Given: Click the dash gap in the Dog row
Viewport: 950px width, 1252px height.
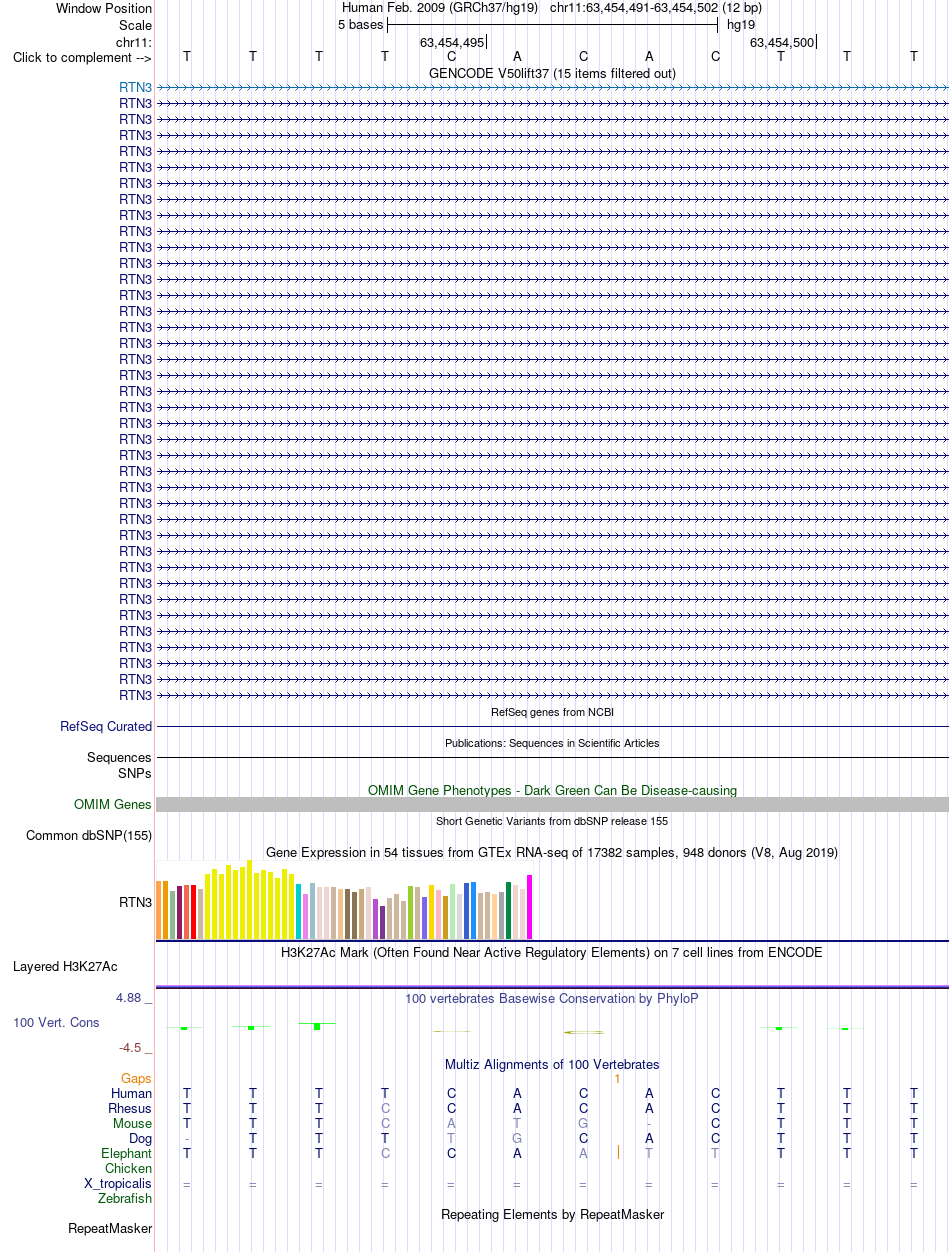Looking at the screenshot, I should coord(186,1138).
